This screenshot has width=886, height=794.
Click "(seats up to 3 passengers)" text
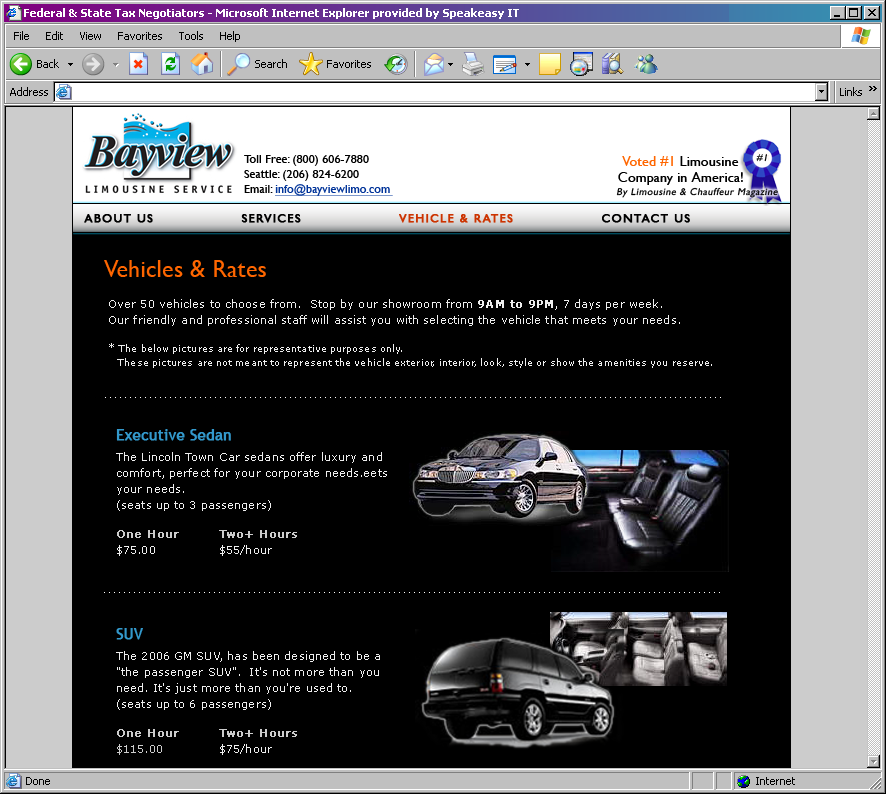(x=194, y=505)
